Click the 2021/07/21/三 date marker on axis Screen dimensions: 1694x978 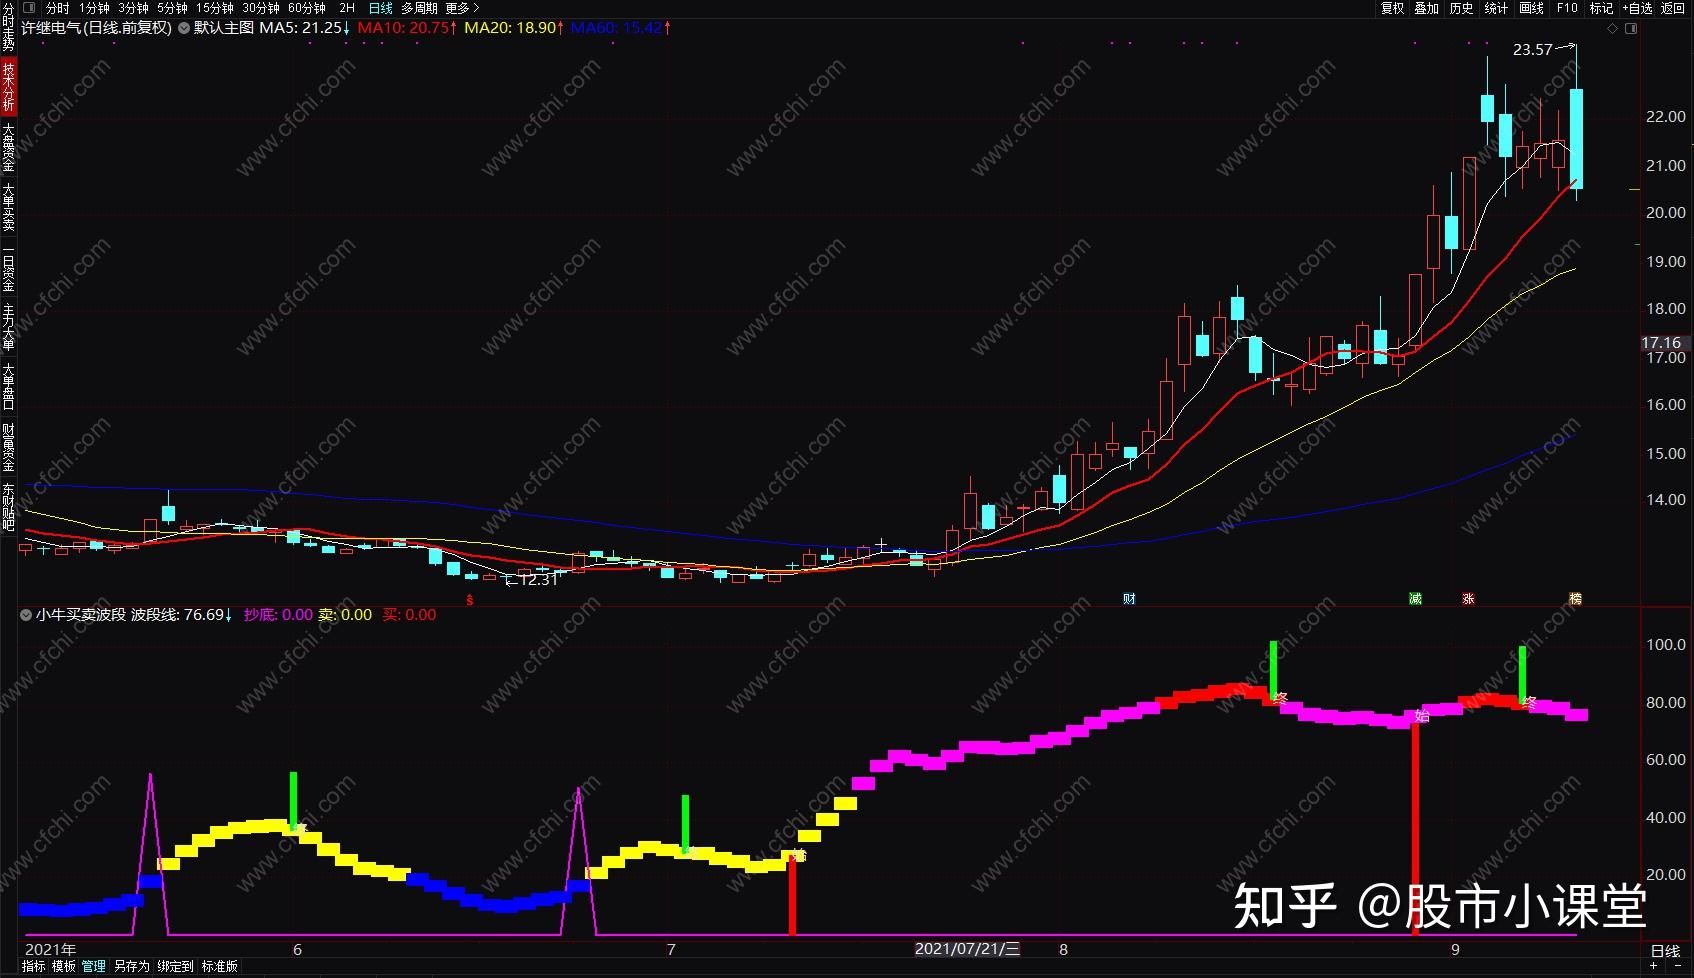pyautogui.click(x=968, y=949)
